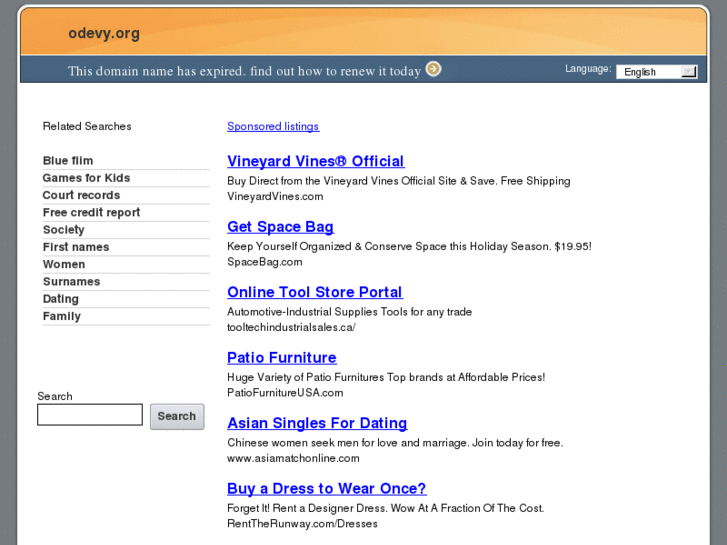Click the VineyardVines.com URL text

point(275,196)
